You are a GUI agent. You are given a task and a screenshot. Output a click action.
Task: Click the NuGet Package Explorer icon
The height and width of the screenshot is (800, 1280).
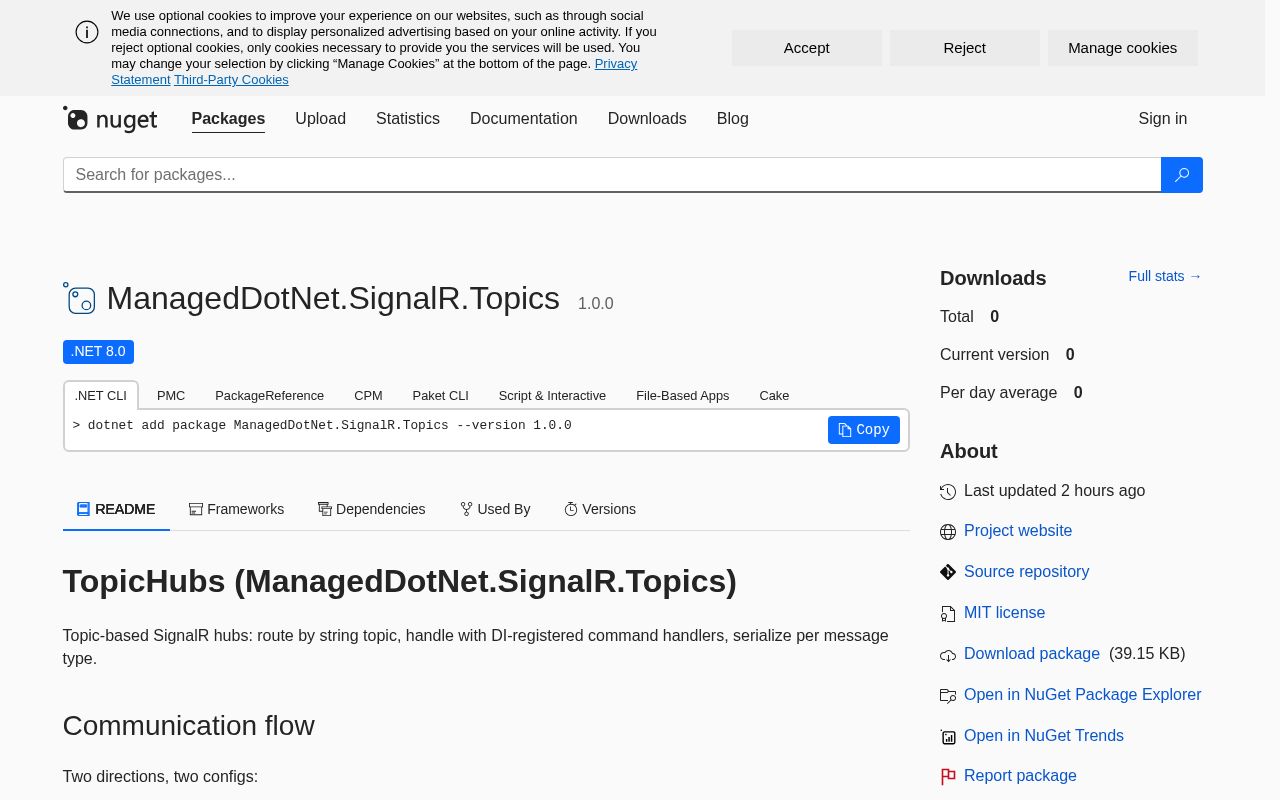click(x=948, y=696)
